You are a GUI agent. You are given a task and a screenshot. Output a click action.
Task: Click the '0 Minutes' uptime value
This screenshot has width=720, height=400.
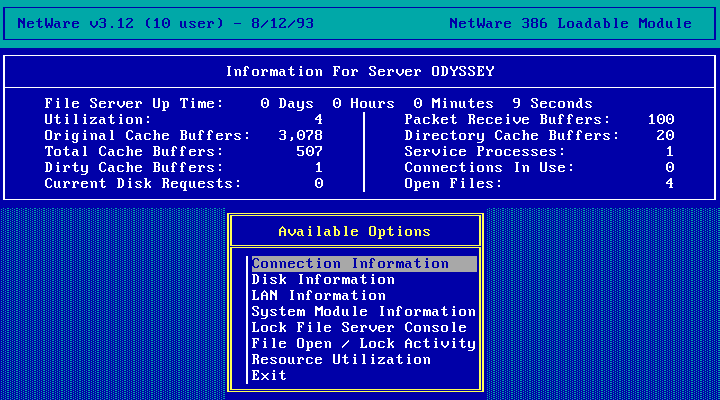point(453,103)
